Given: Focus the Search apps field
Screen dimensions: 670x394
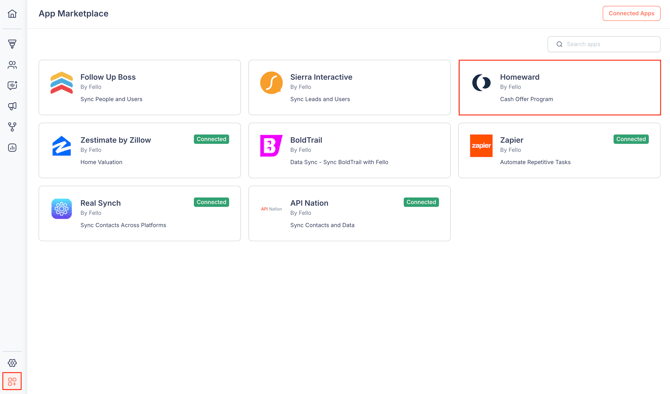Looking at the screenshot, I should 604,44.
